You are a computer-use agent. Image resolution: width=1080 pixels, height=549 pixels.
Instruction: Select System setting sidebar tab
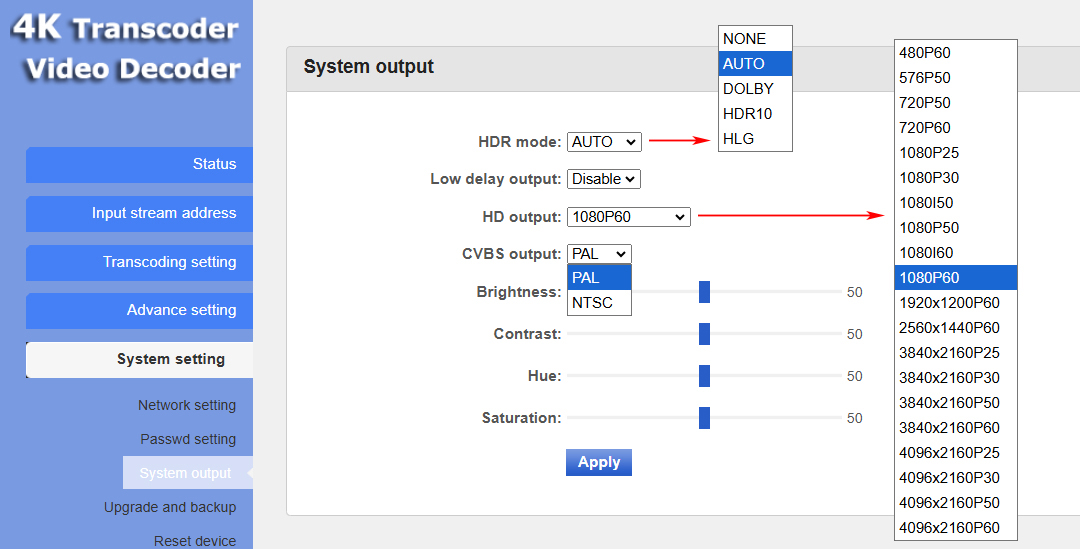click(139, 360)
